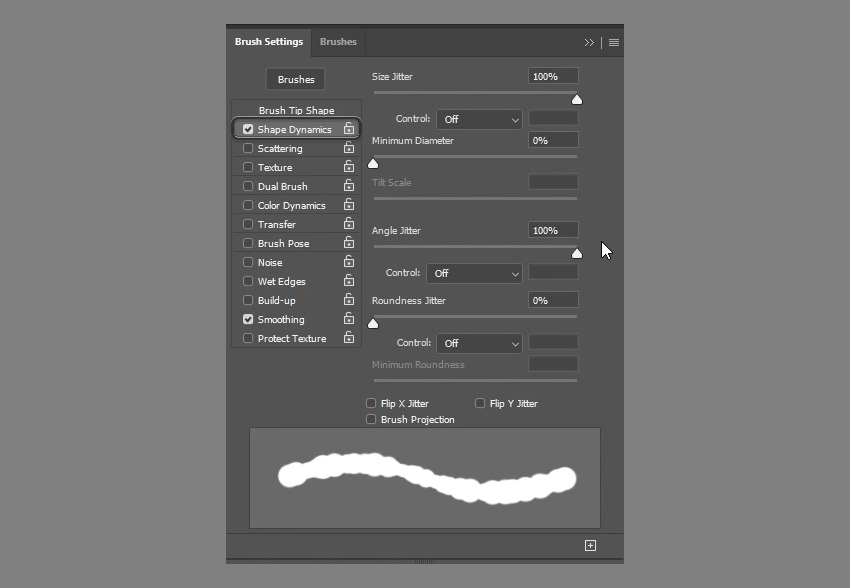The width and height of the screenshot is (850, 588).
Task: Switch to the Brushes tab
Action: 338,42
